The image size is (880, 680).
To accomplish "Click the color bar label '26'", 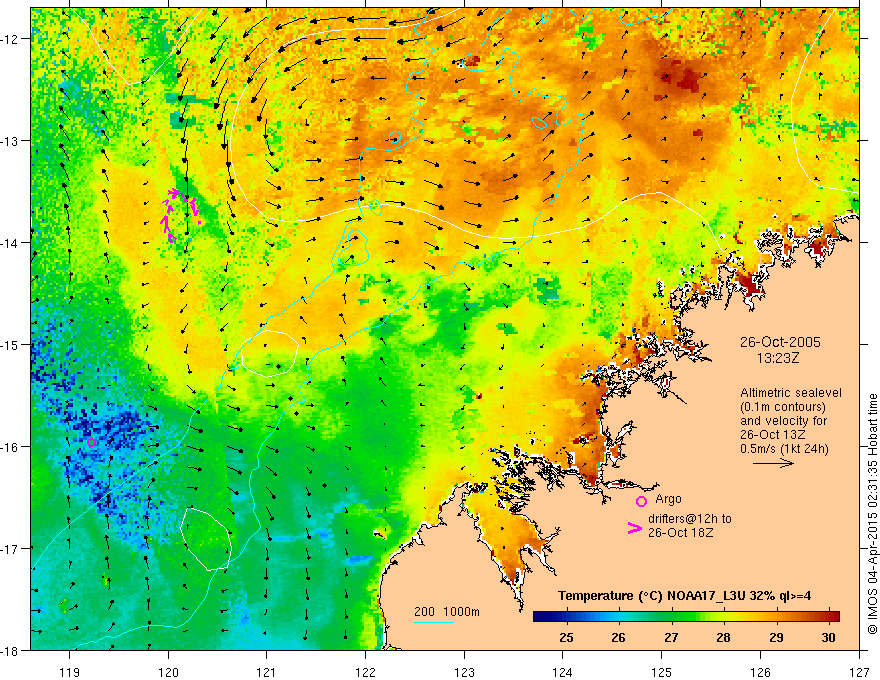I will pos(618,637).
